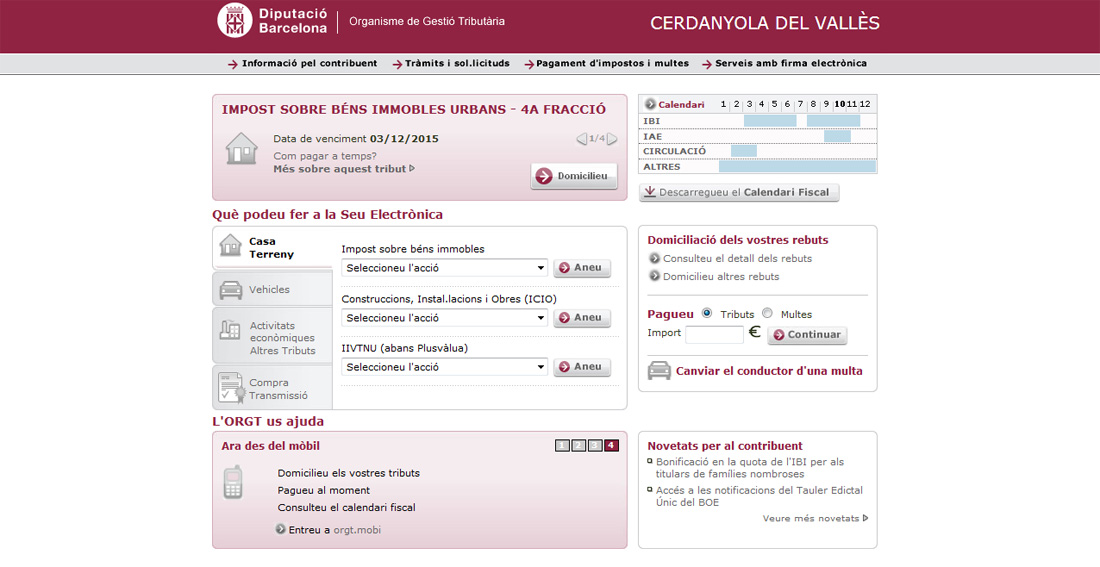Click bullet icon beside Consulteu el detall dels rebuts
This screenshot has width=1100, height=567.
click(655, 258)
